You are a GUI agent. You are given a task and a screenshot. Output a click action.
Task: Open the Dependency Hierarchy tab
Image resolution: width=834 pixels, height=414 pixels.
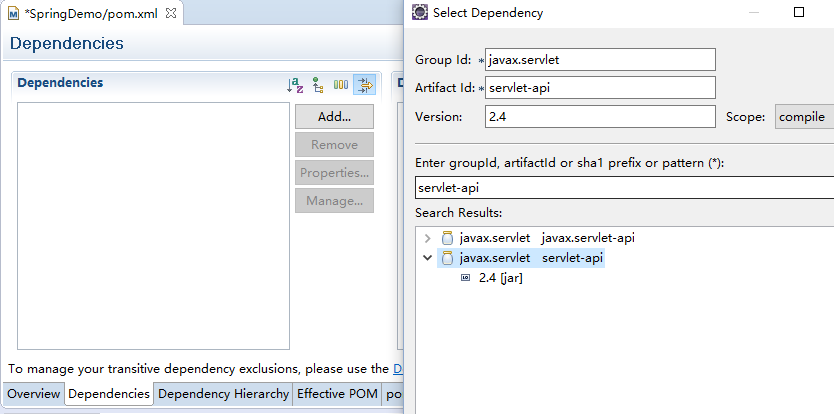[x=223, y=394]
